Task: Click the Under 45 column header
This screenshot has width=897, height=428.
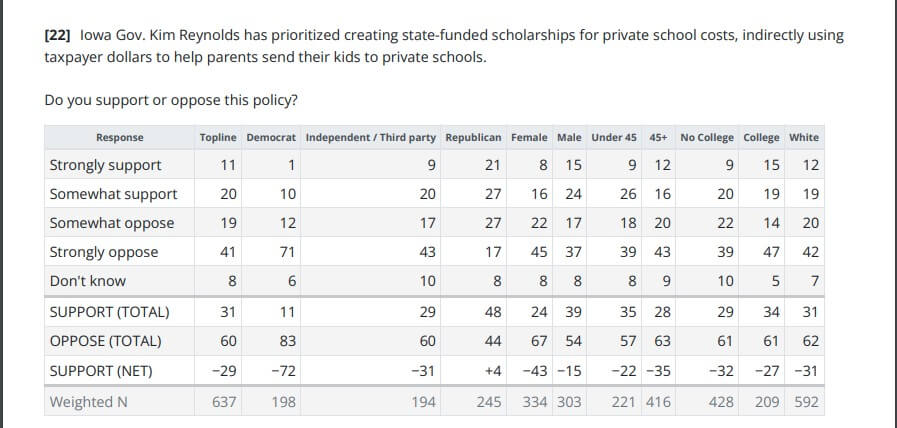Action: point(613,137)
